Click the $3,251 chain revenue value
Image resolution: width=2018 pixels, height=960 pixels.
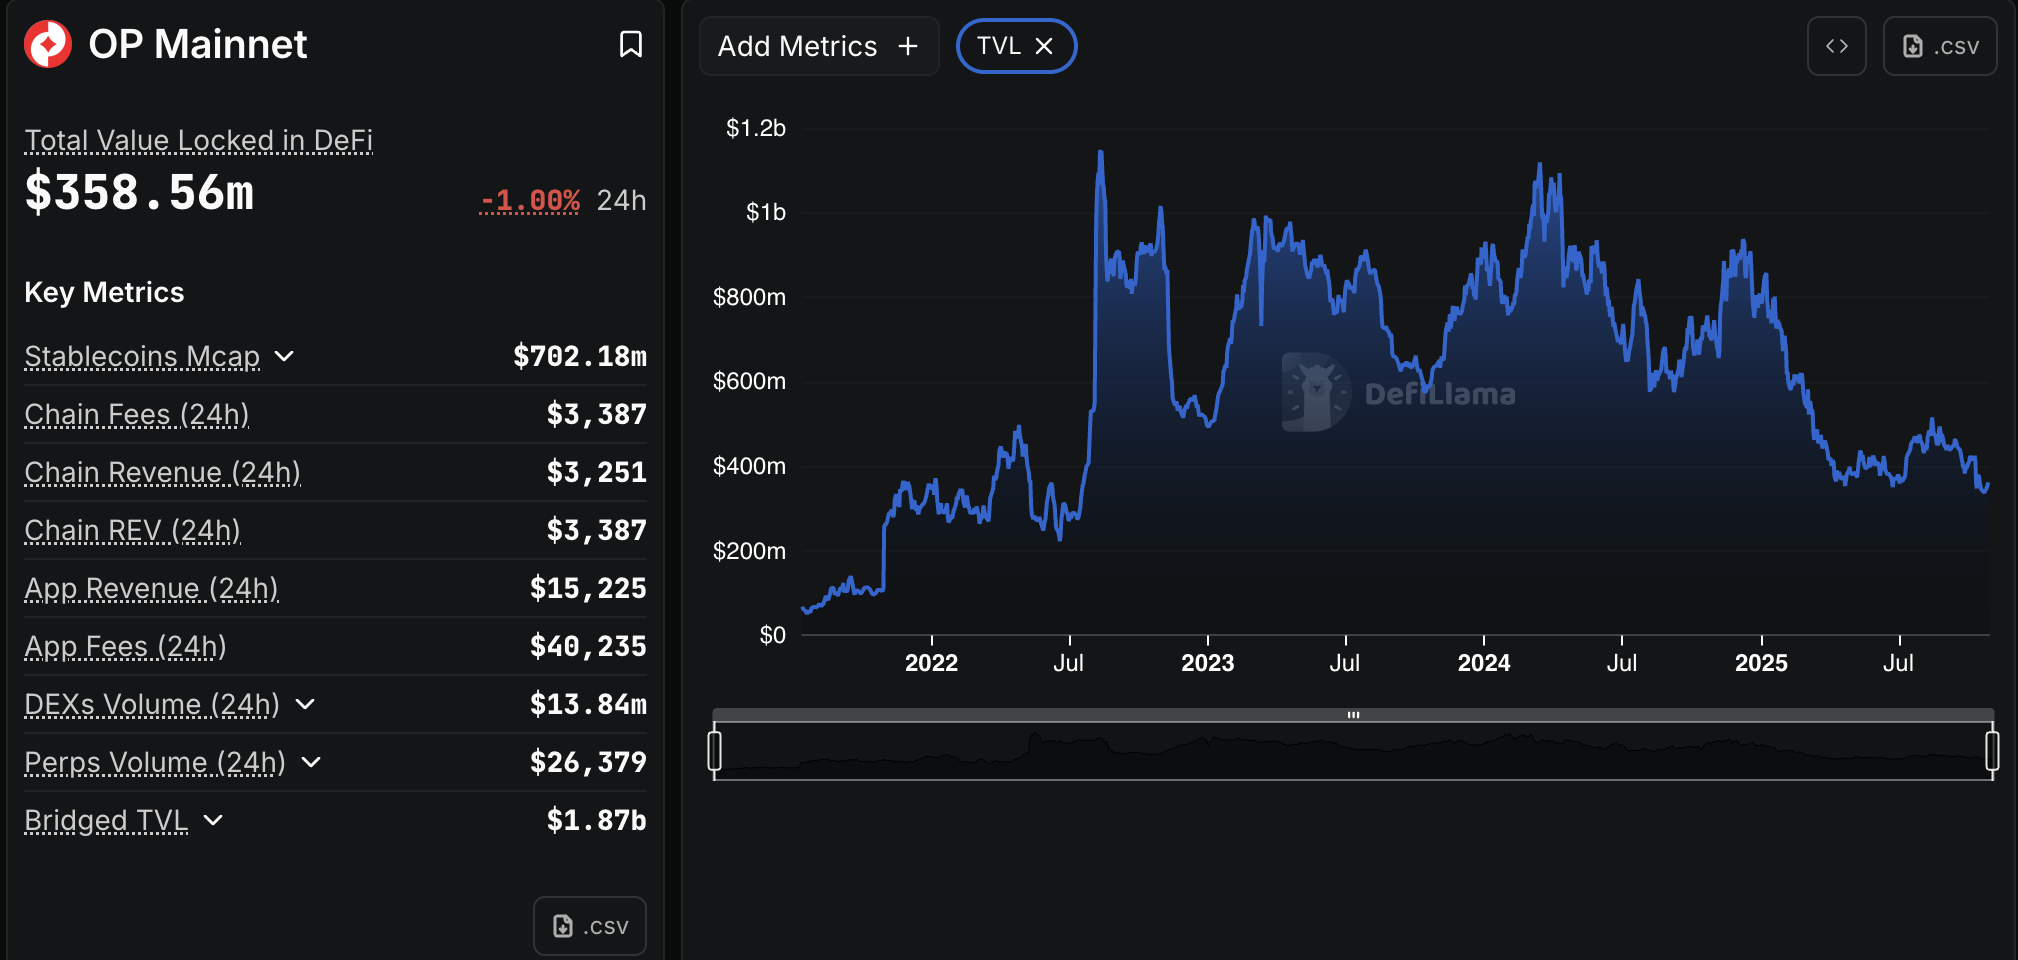click(597, 472)
